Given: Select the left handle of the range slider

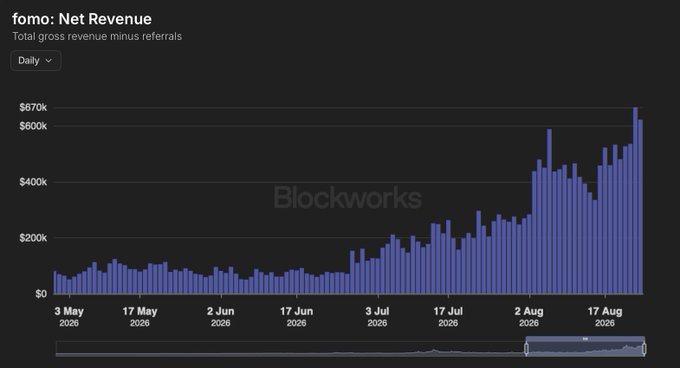Looking at the screenshot, I should (x=526, y=349).
